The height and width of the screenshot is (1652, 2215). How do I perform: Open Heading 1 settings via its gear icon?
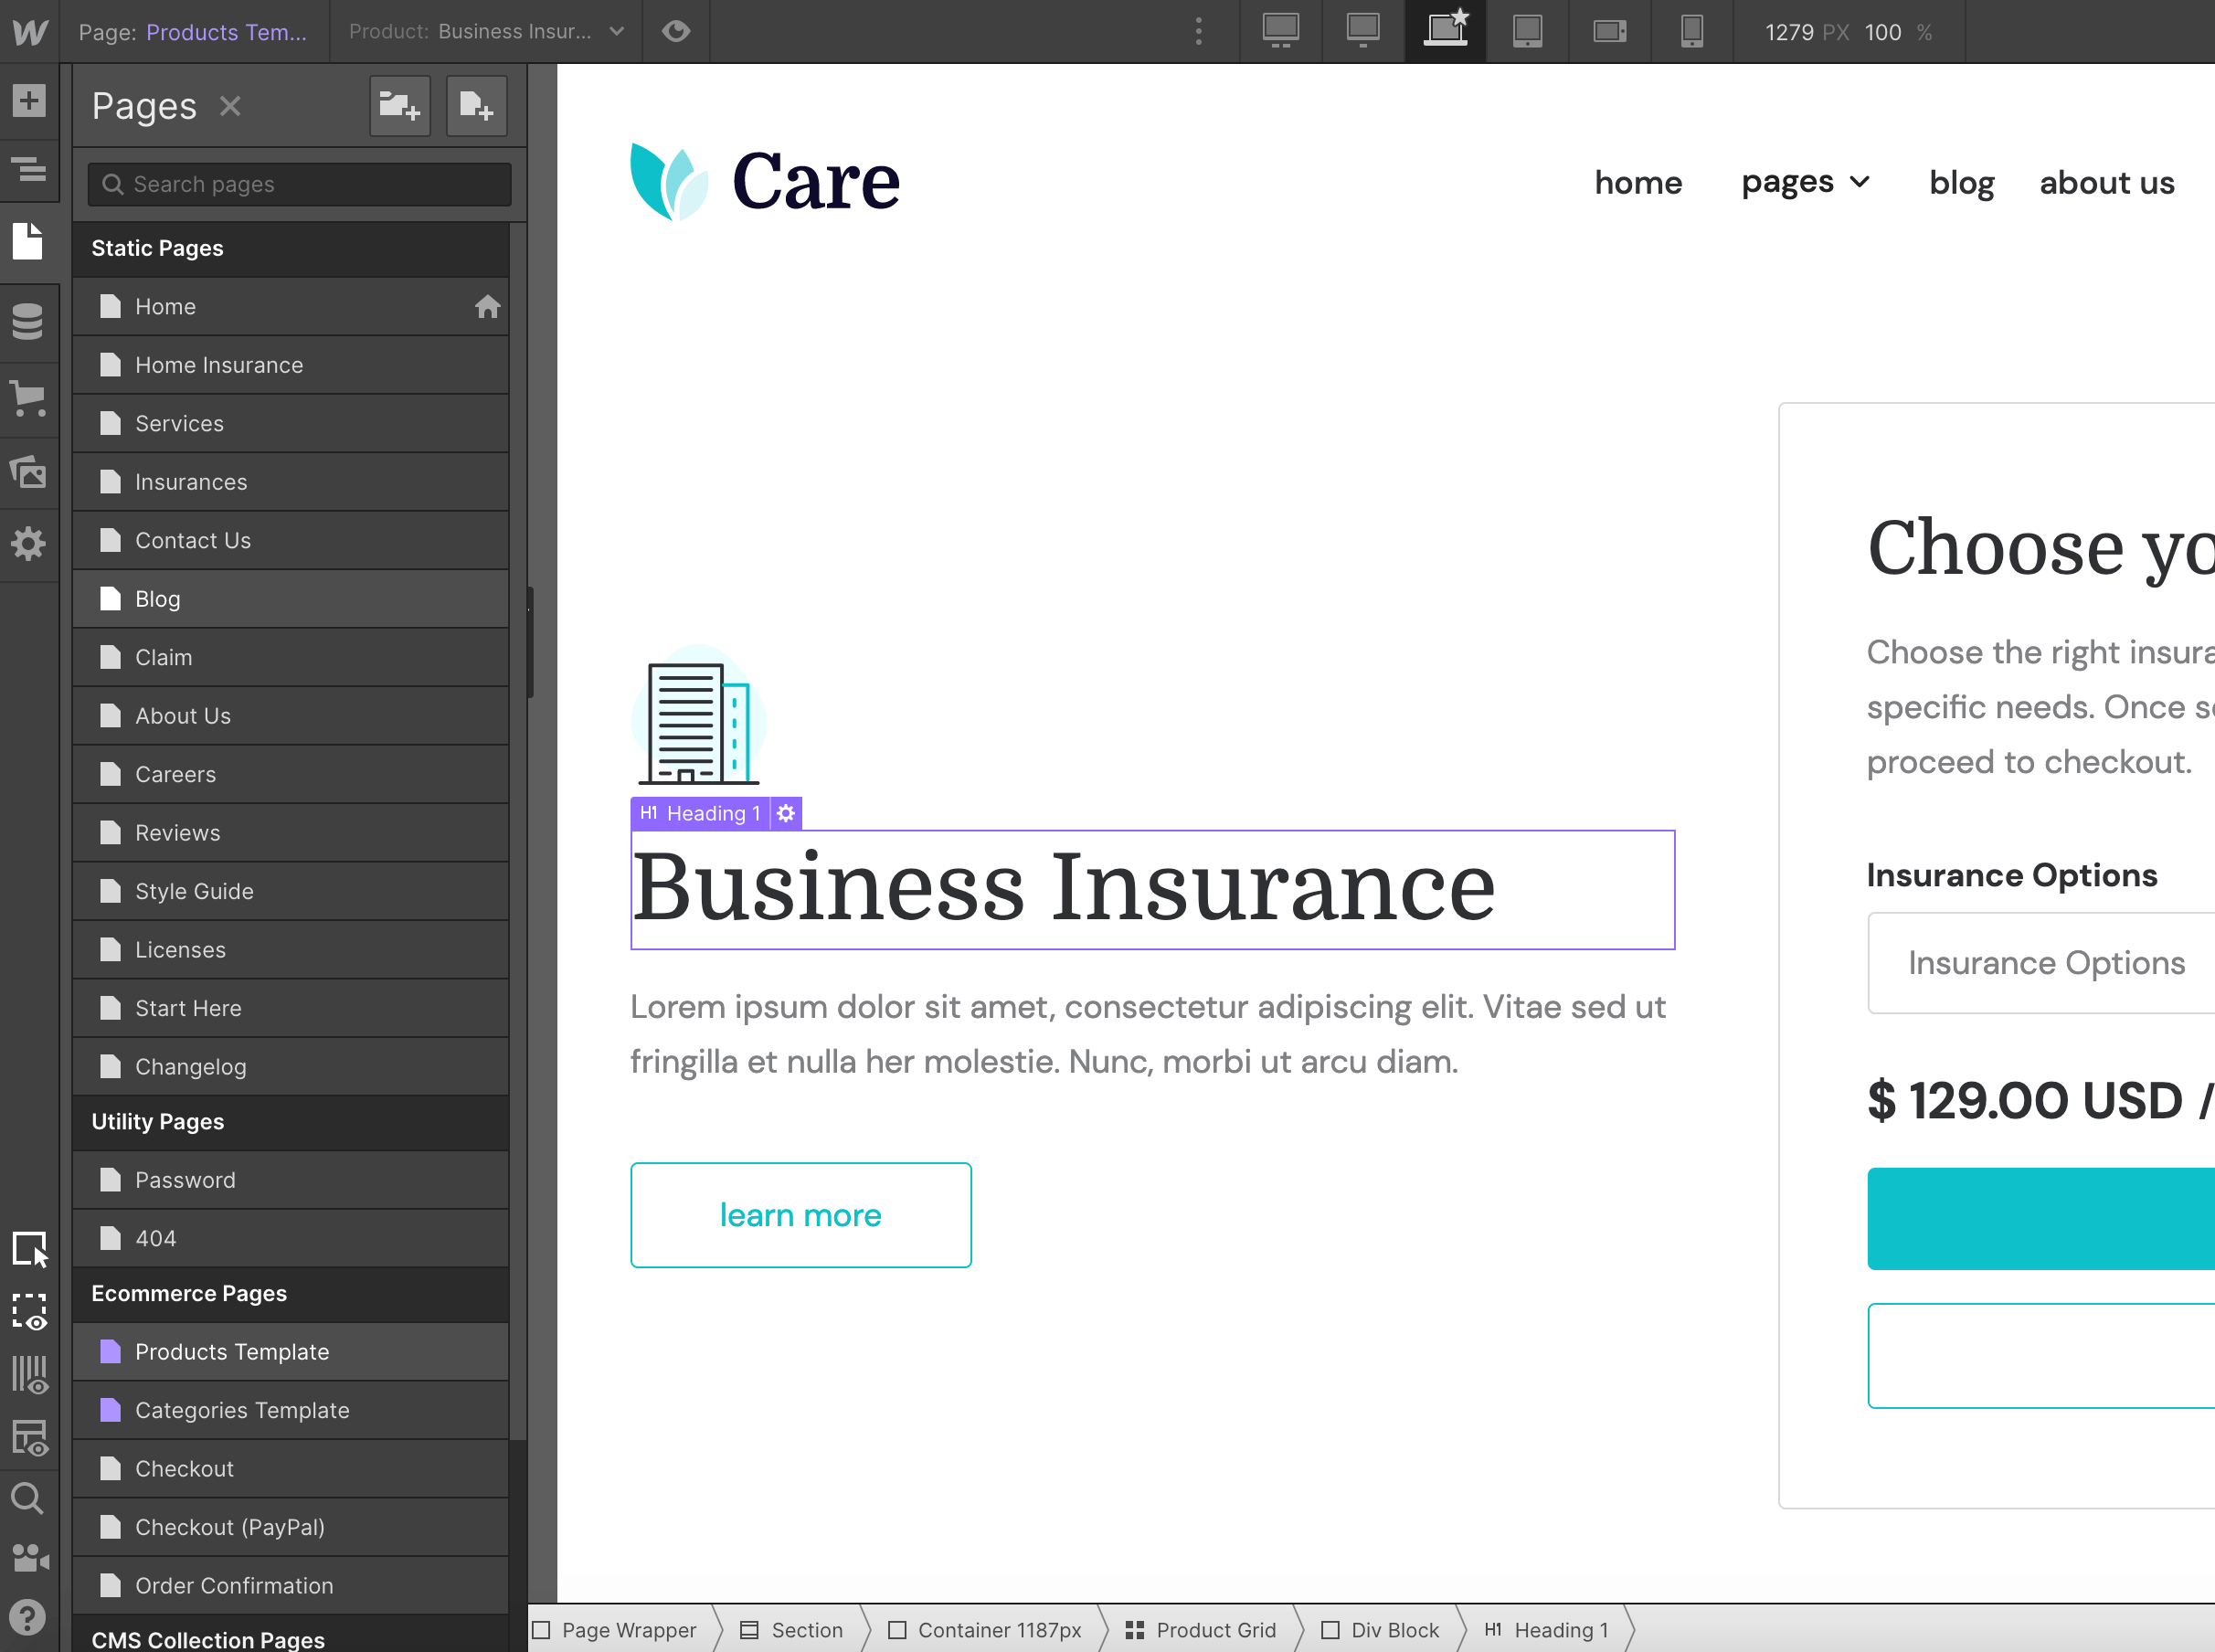786,813
